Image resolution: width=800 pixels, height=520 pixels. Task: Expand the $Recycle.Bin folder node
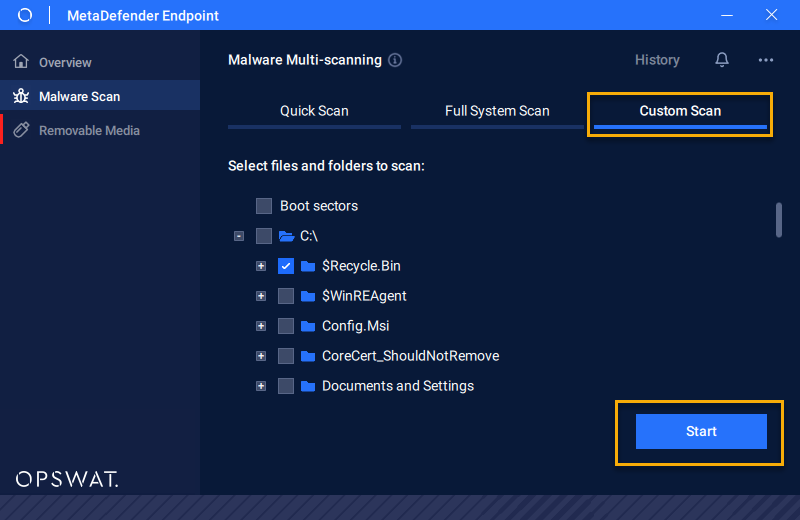261,266
